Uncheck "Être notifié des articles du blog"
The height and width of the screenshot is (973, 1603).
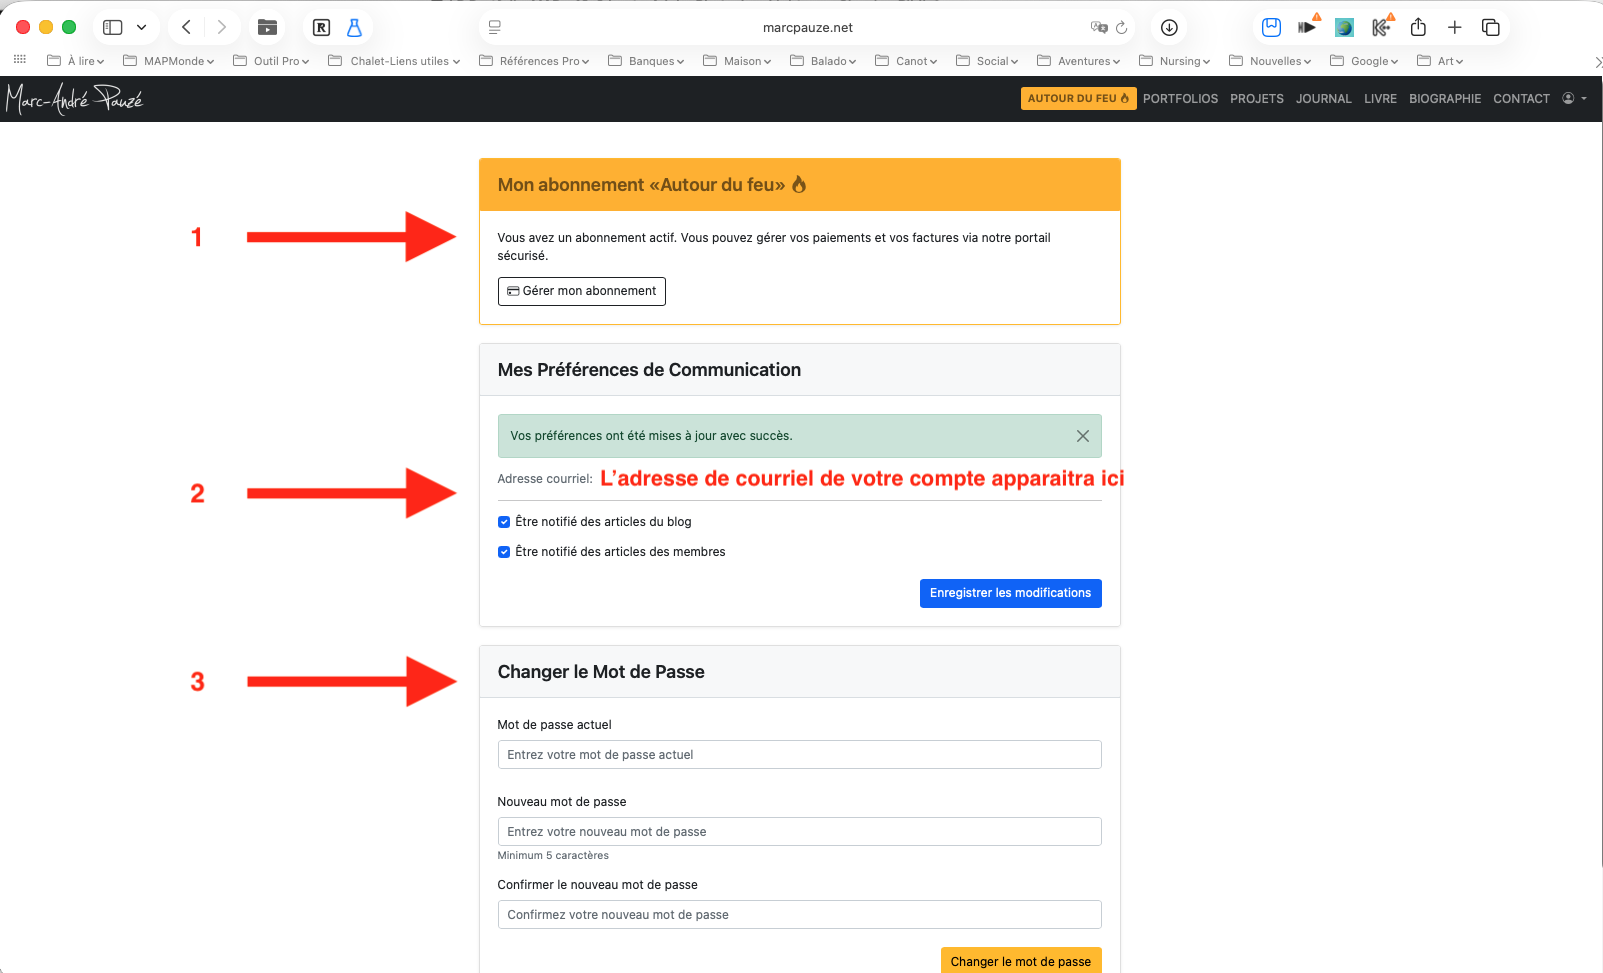pos(504,522)
